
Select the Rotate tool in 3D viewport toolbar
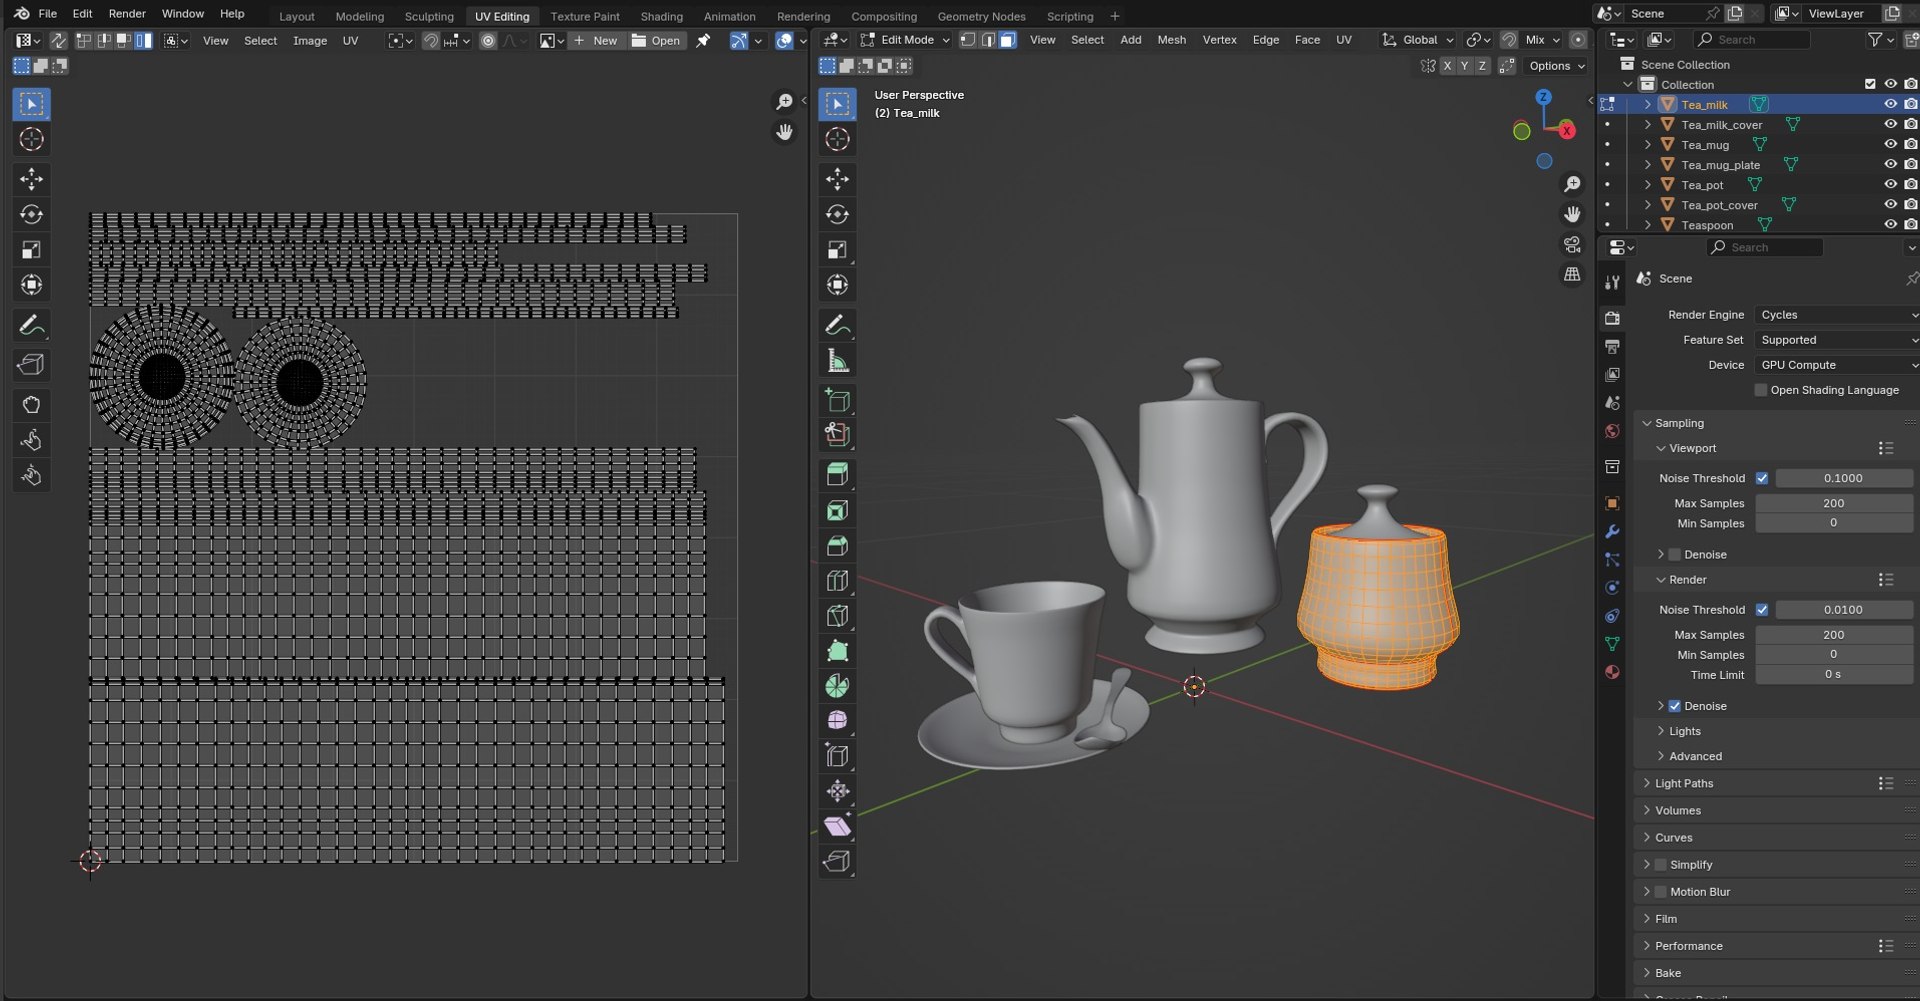click(837, 214)
